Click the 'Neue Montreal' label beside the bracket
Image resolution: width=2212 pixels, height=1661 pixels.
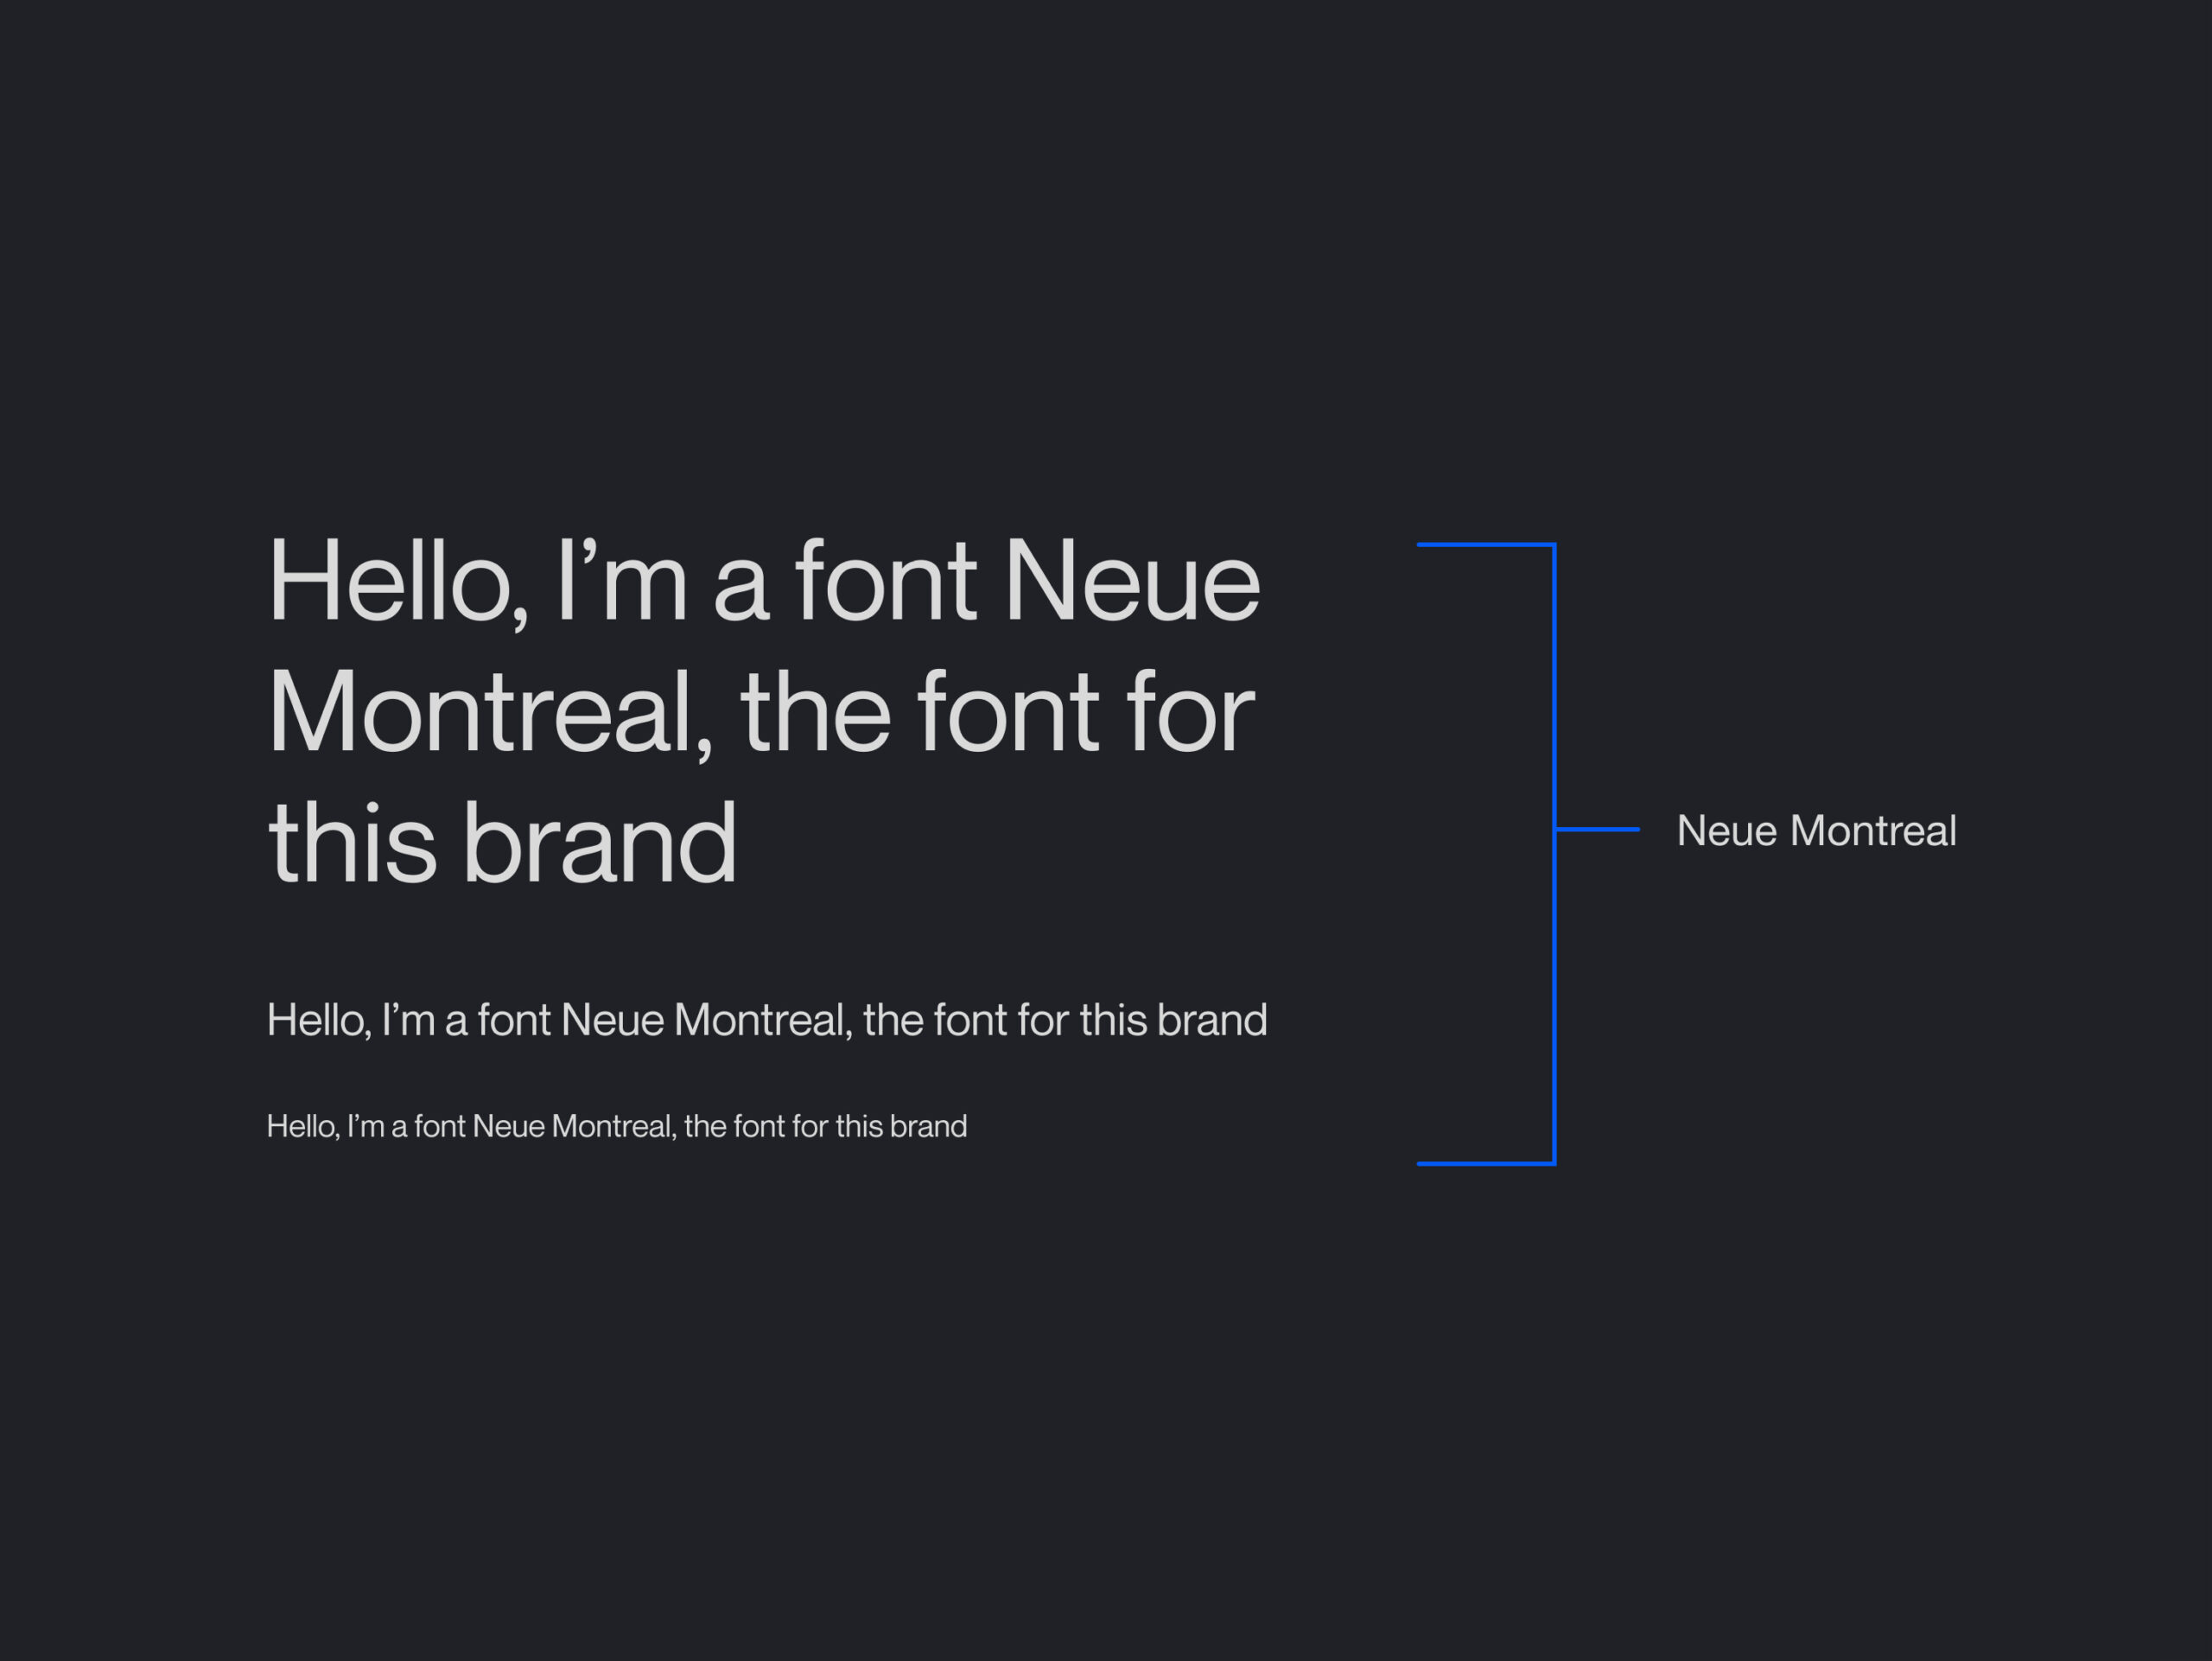coord(1816,831)
